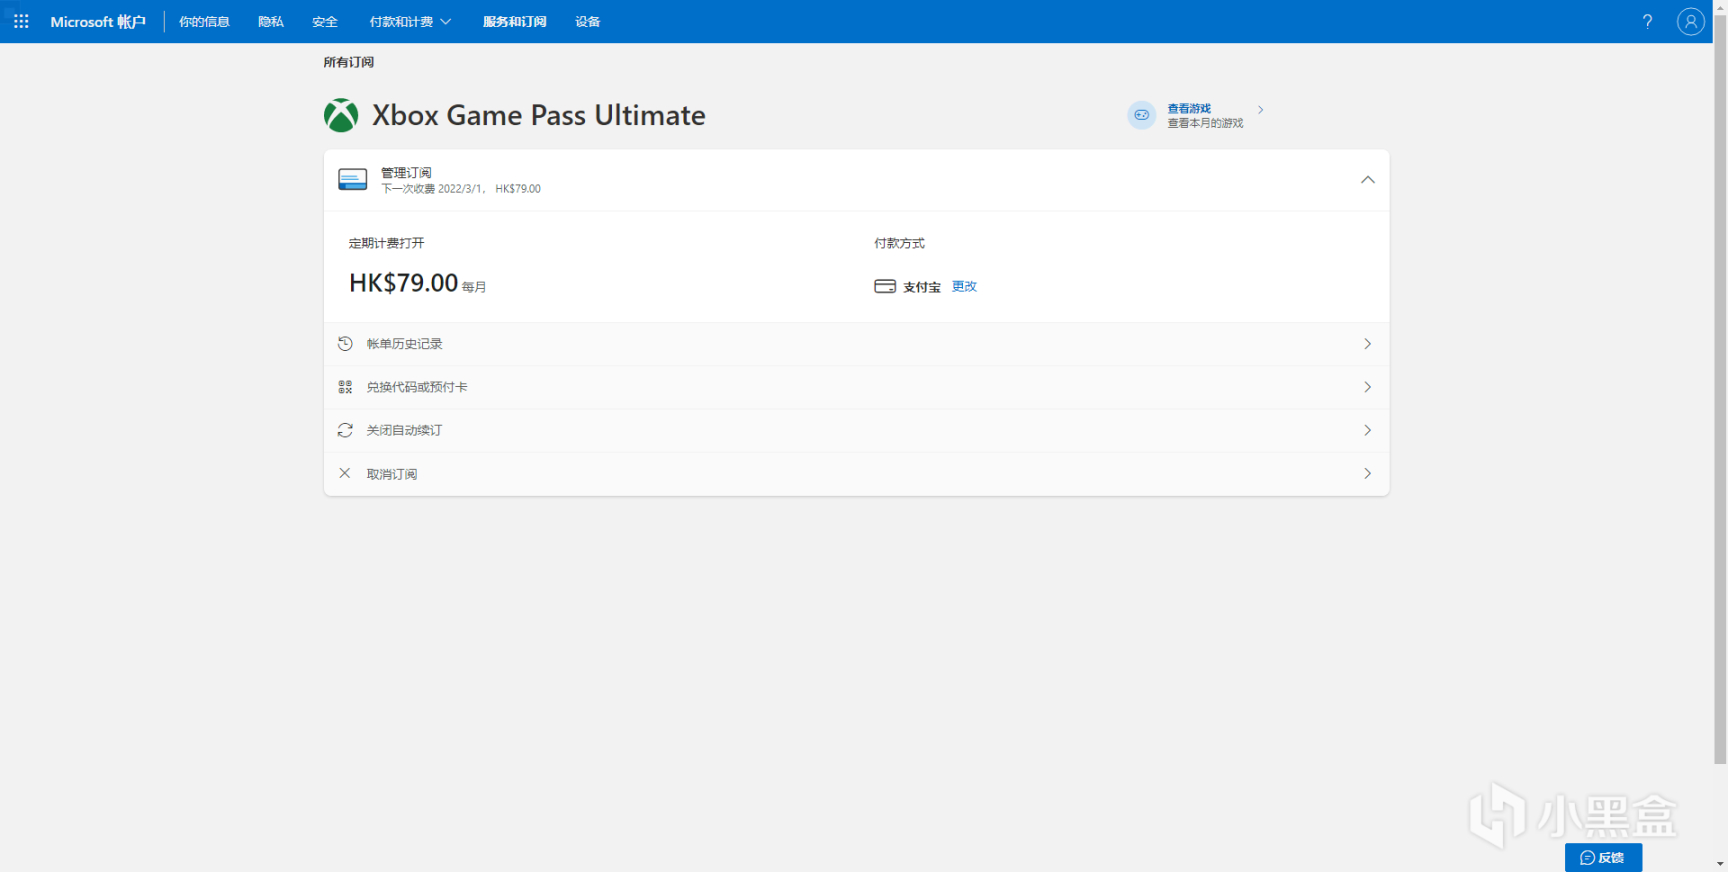The image size is (1728, 872).
Task: Click the 查看游戏 link
Action: coord(1189,108)
